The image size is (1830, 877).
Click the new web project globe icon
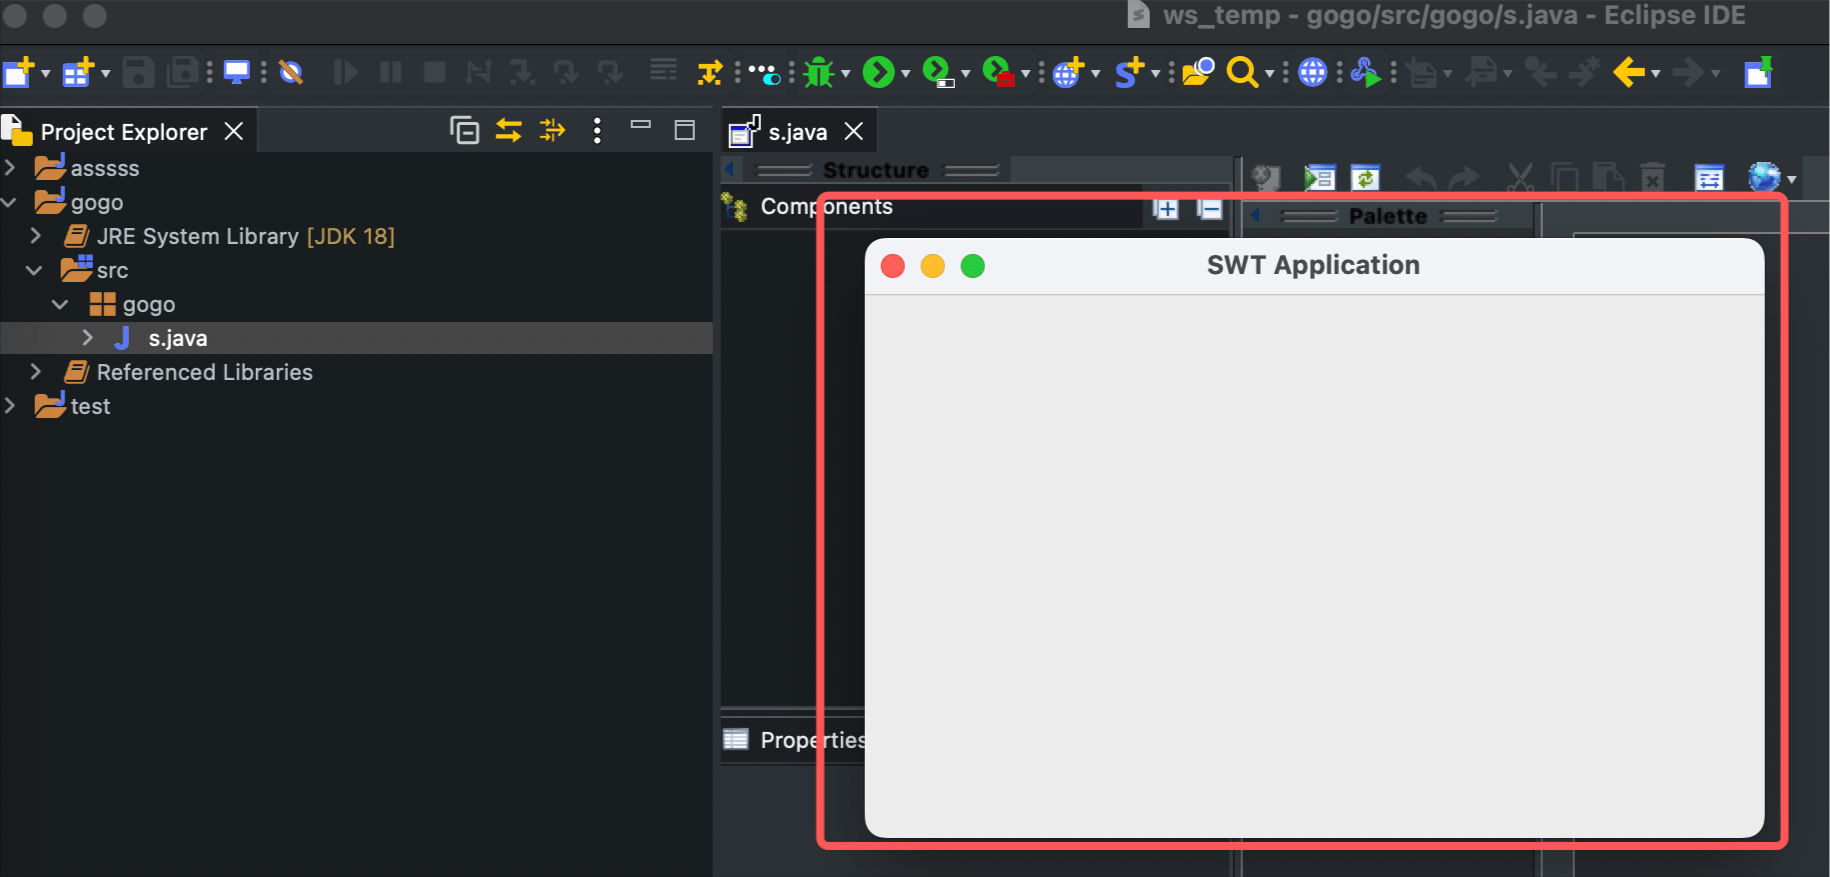[1068, 72]
